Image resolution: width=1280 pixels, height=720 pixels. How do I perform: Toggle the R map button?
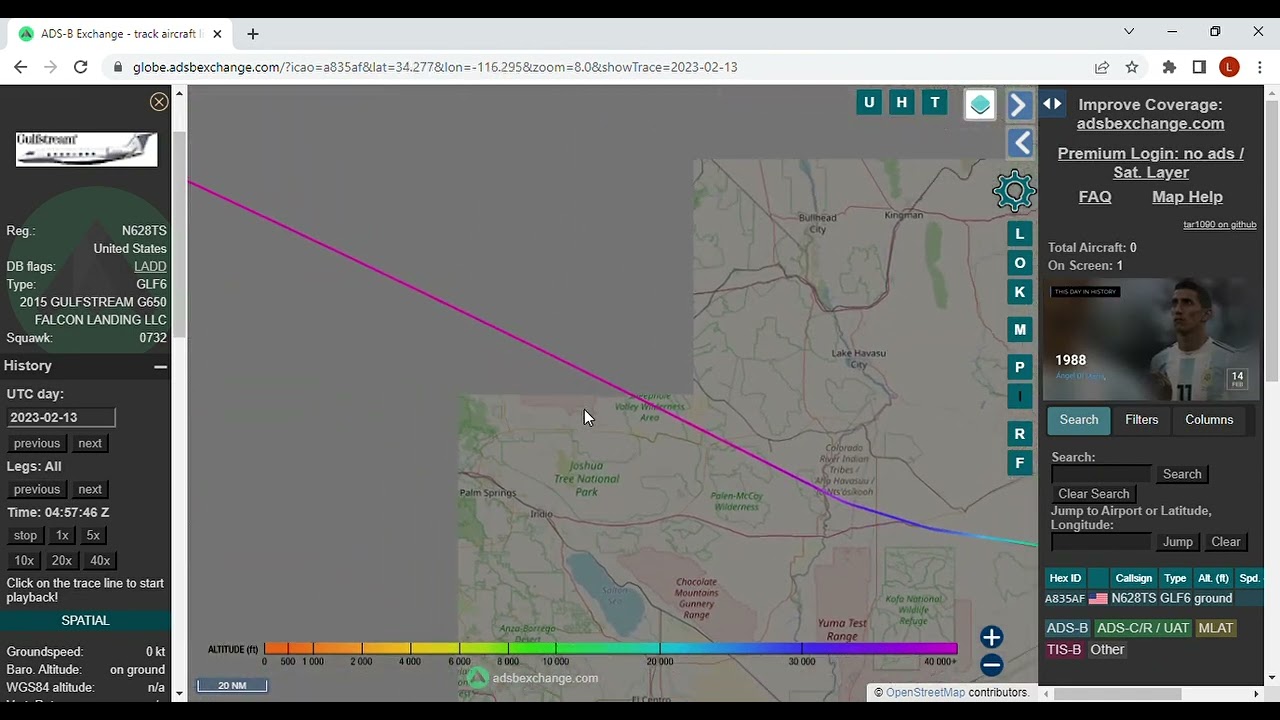tap(1020, 434)
